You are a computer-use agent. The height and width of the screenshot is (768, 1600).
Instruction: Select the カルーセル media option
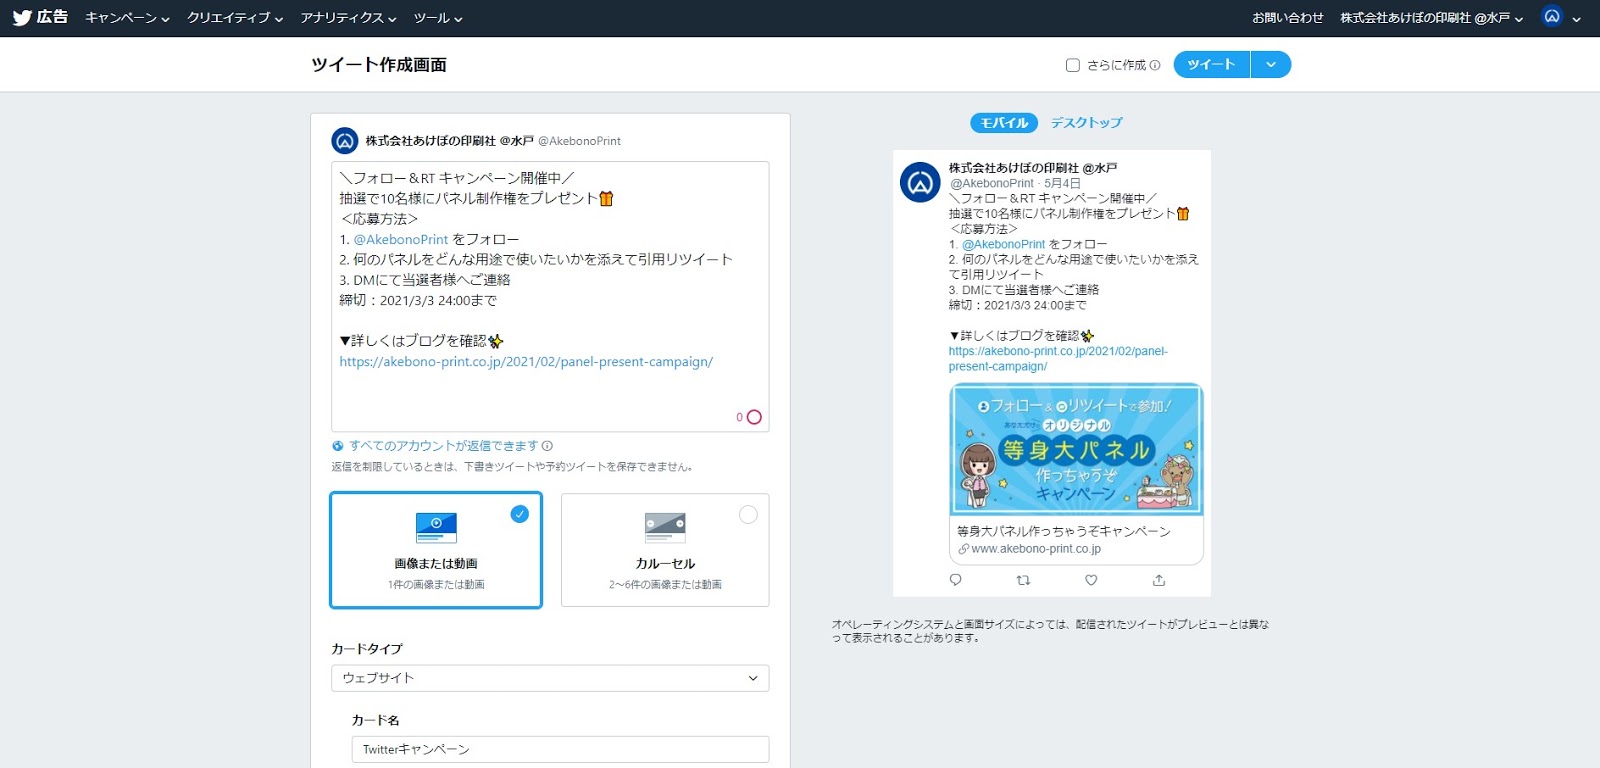[665, 550]
